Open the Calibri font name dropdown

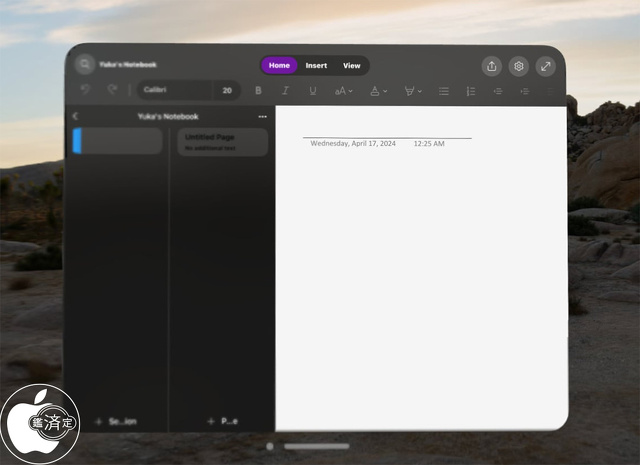[174, 90]
